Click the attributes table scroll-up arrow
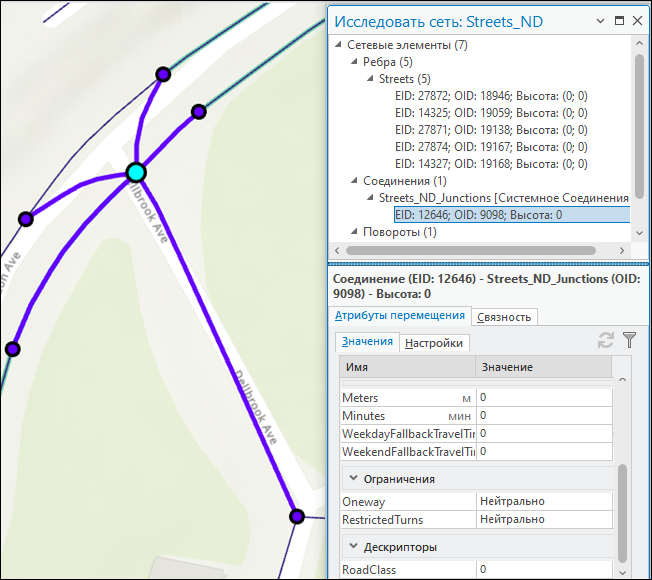The width and height of the screenshot is (652, 580). coord(622,380)
